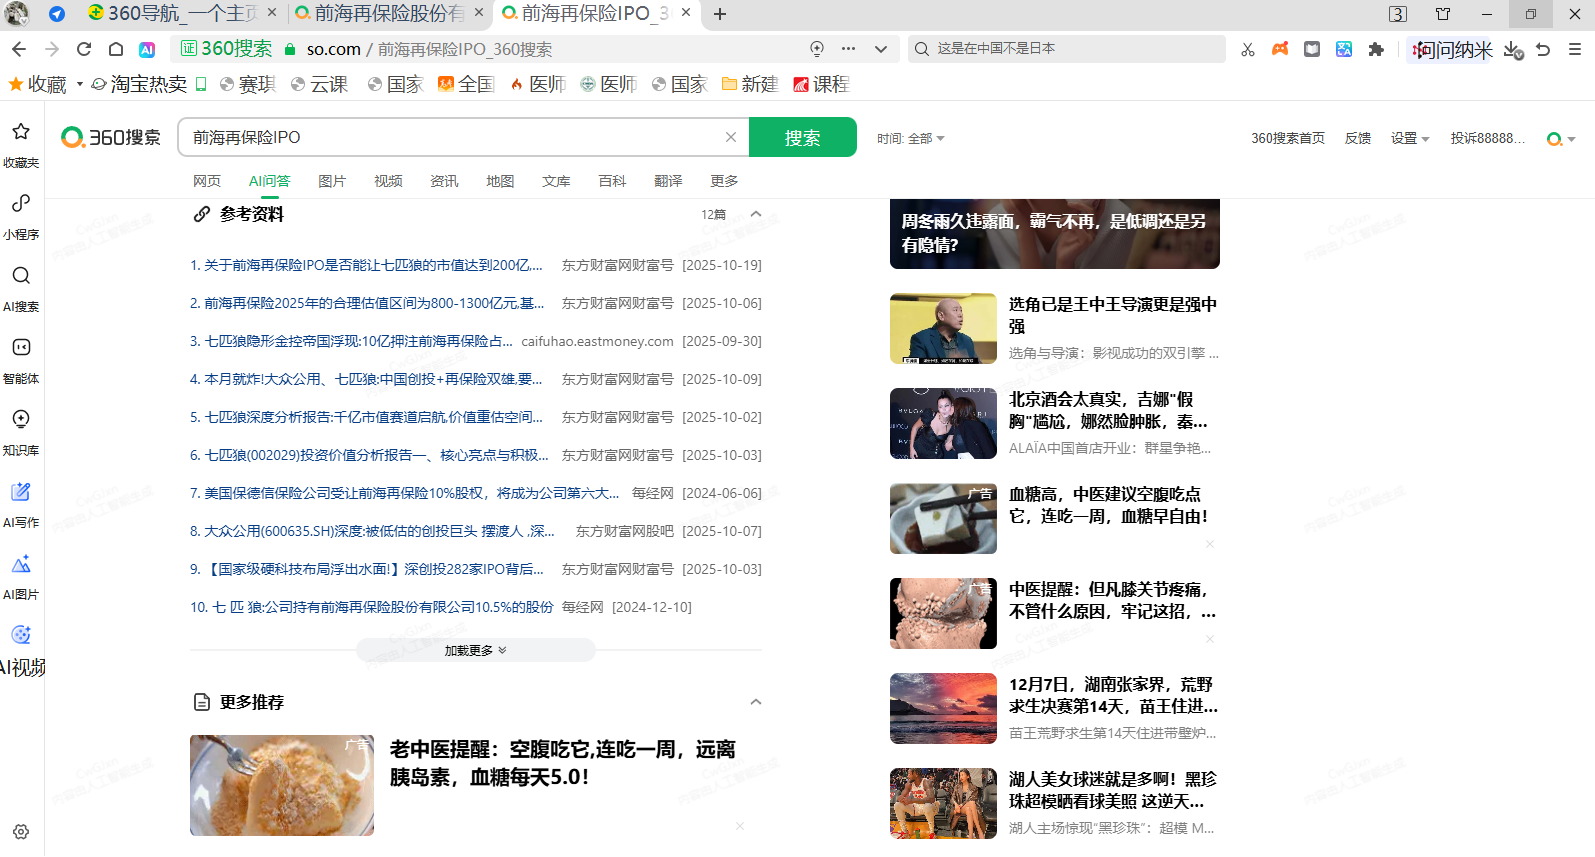Collapse the 更多推荐 section
Viewport: 1595px width, 857px height.
(756, 702)
